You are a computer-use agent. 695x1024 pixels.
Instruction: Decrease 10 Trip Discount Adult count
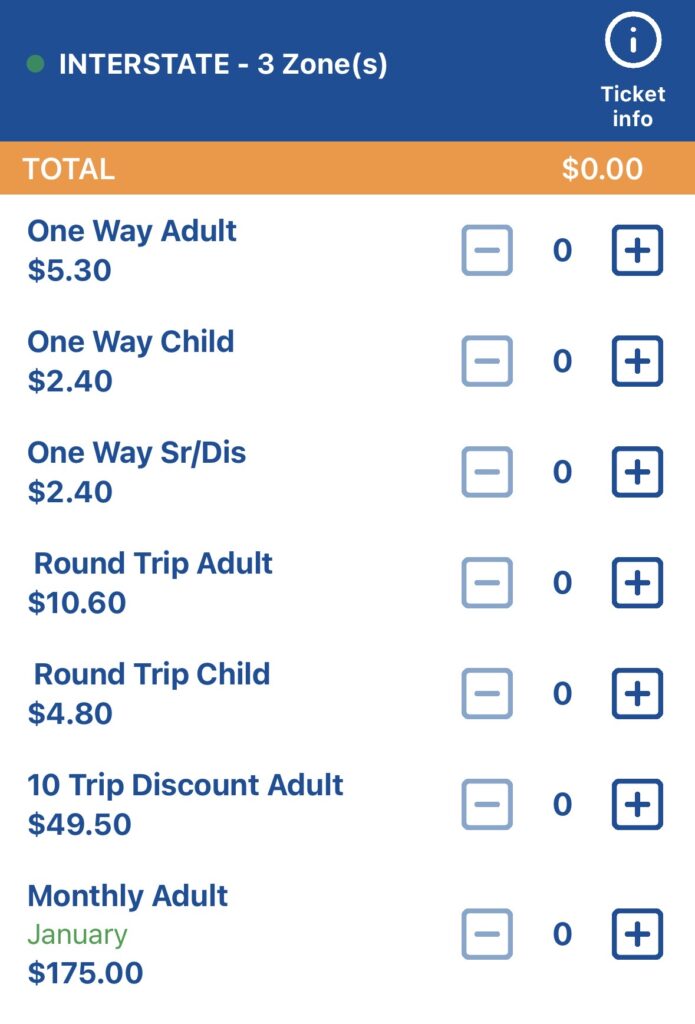pyautogui.click(x=487, y=804)
